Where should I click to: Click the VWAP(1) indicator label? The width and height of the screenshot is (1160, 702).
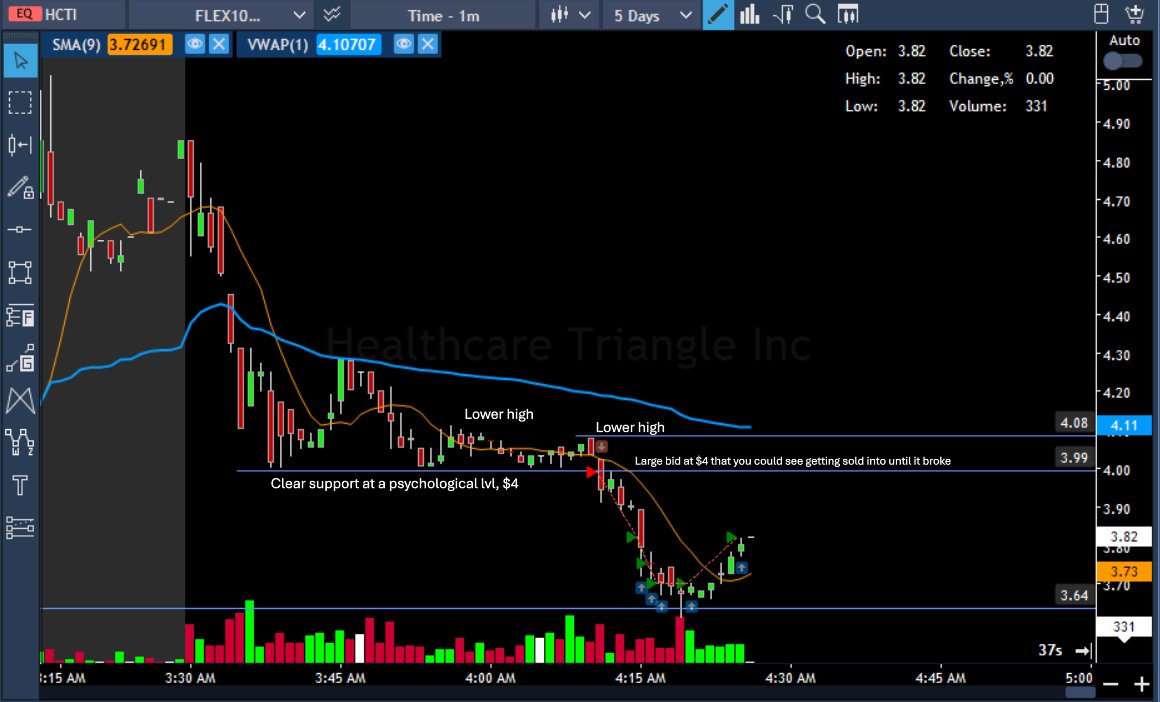[277, 44]
